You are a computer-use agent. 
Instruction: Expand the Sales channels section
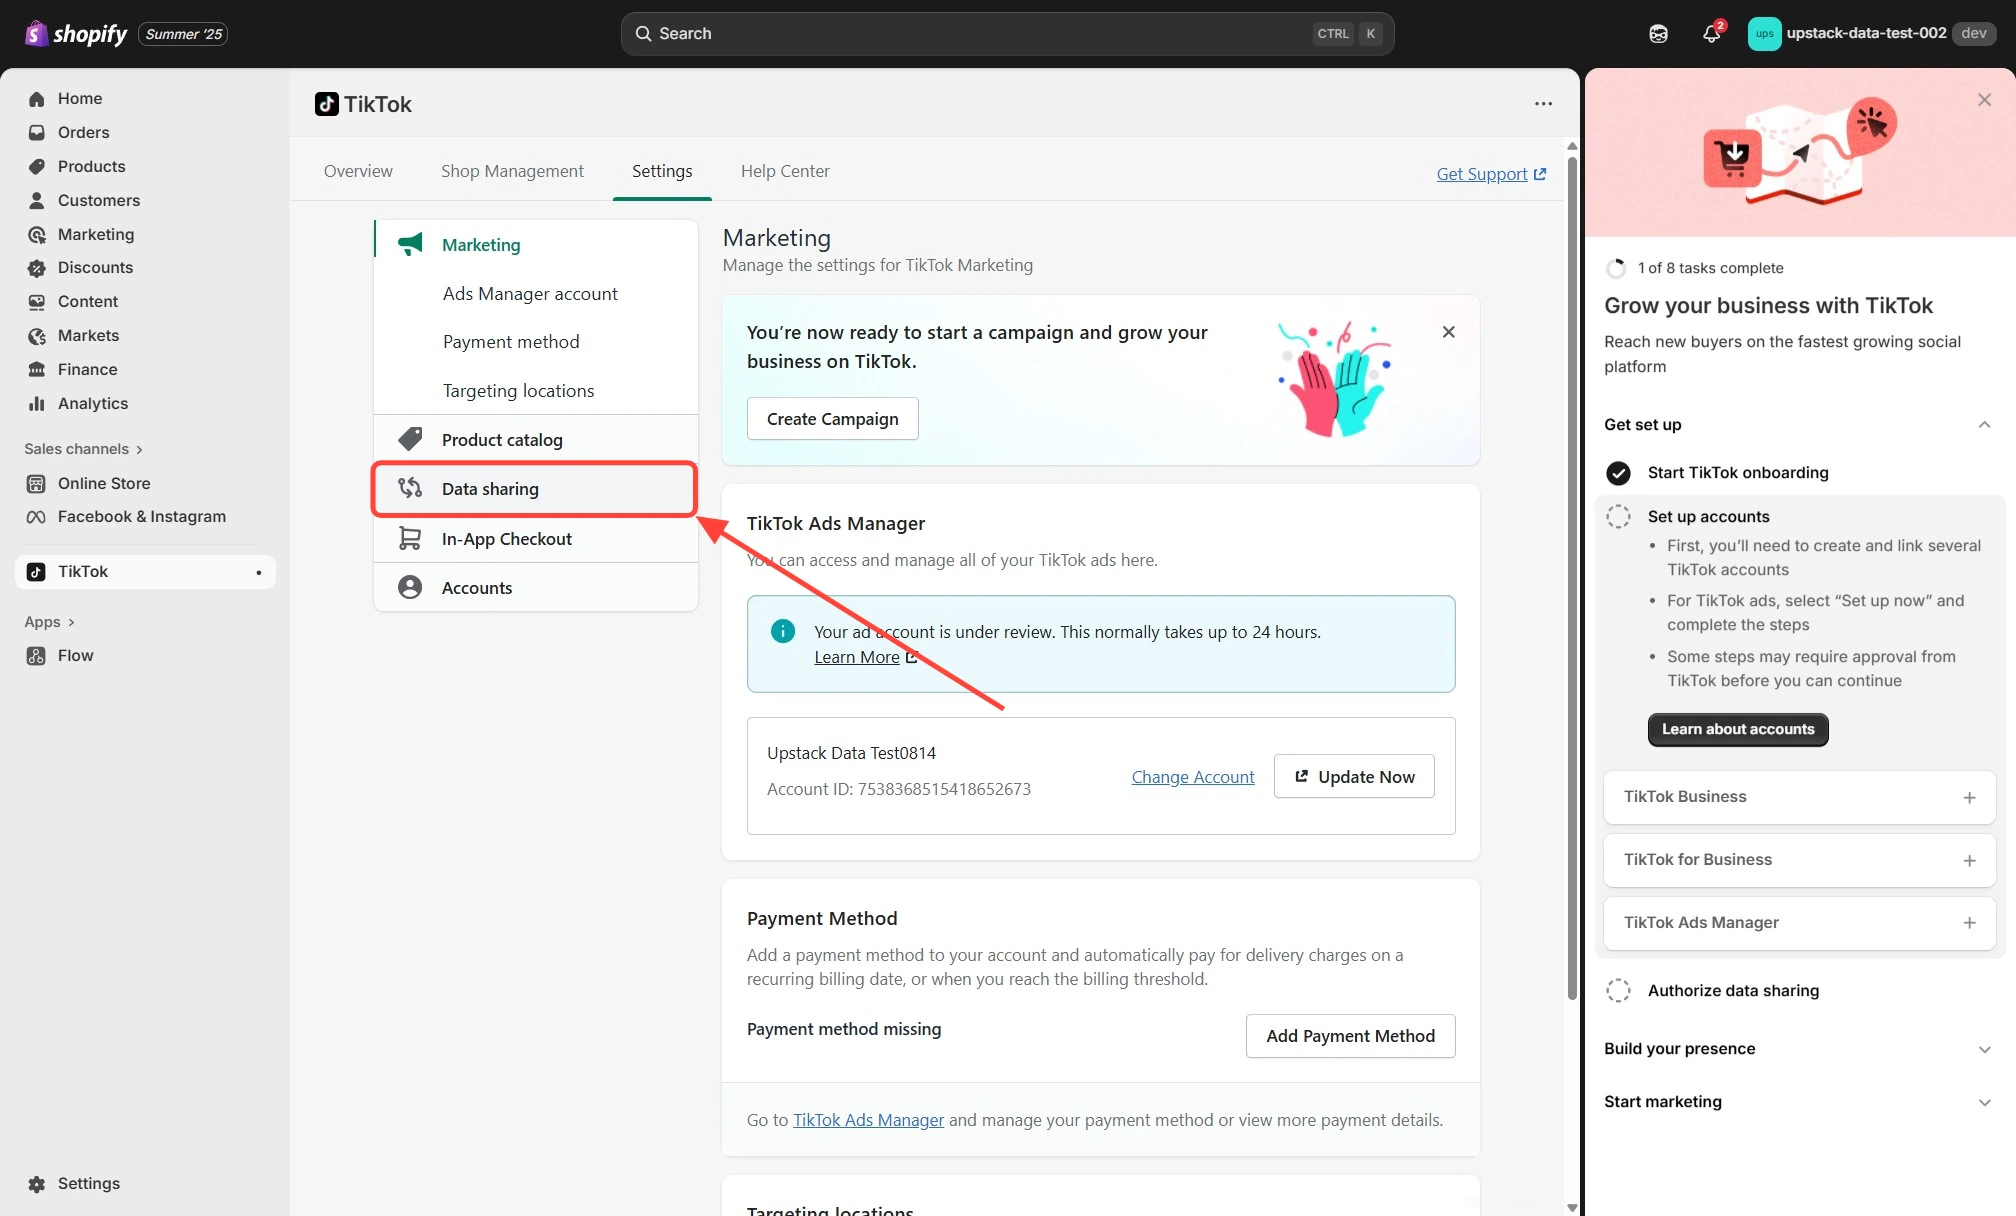click(84, 449)
